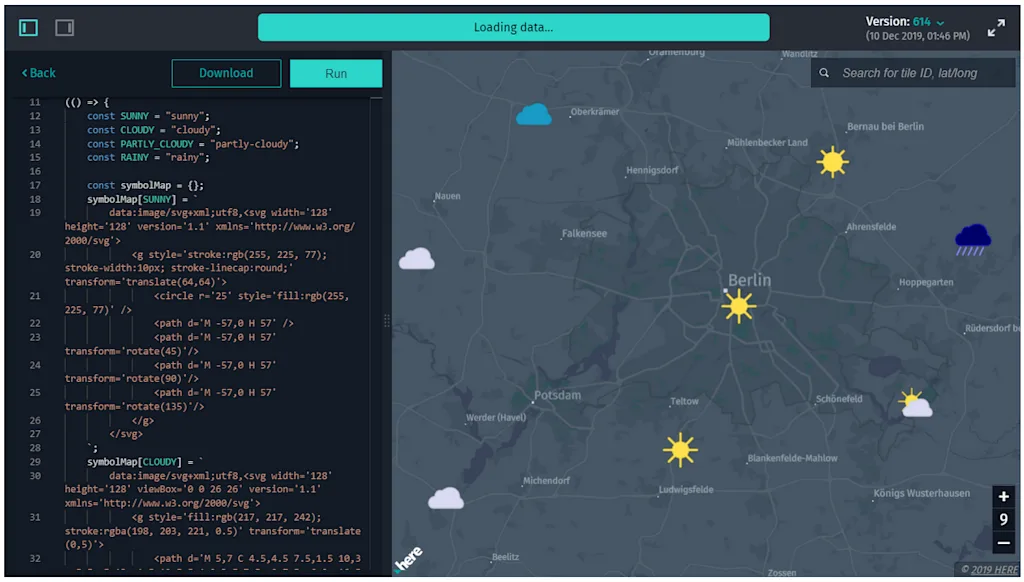Click code line const PARTLY_CLOUDY
This screenshot has width=1024, height=582.
click(193, 144)
